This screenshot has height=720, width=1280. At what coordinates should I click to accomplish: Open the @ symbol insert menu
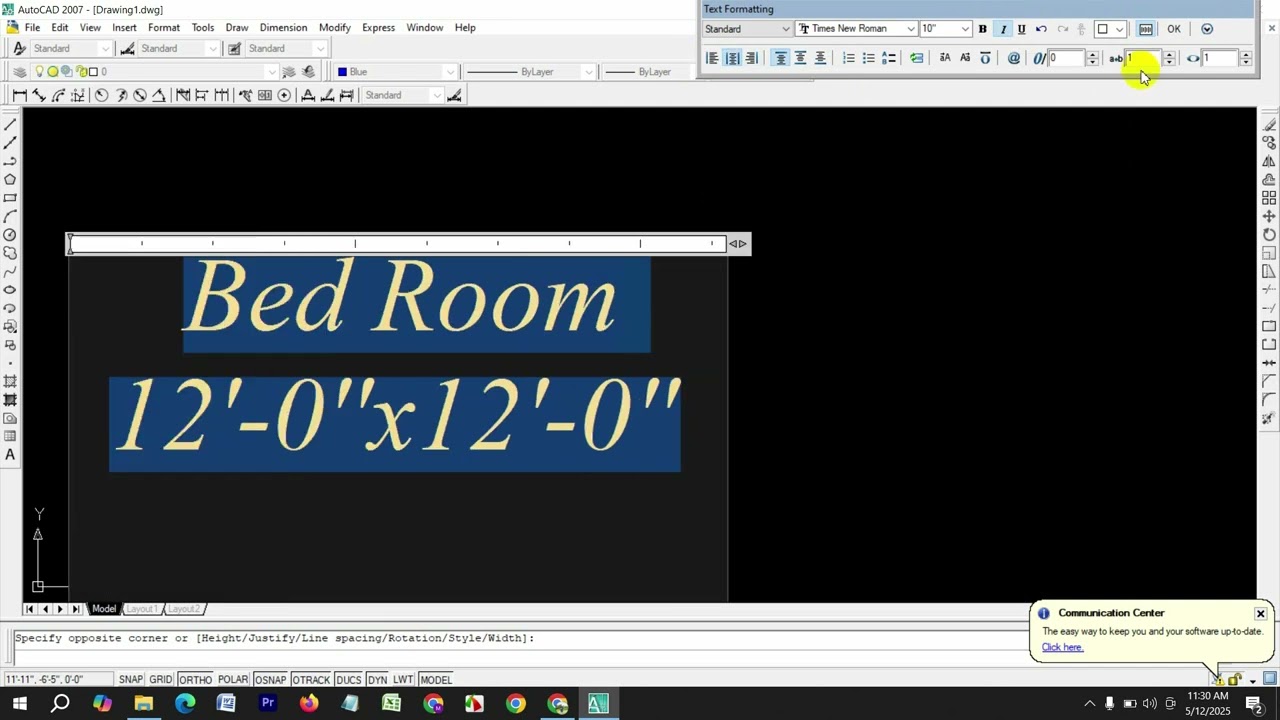(1013, 58)
